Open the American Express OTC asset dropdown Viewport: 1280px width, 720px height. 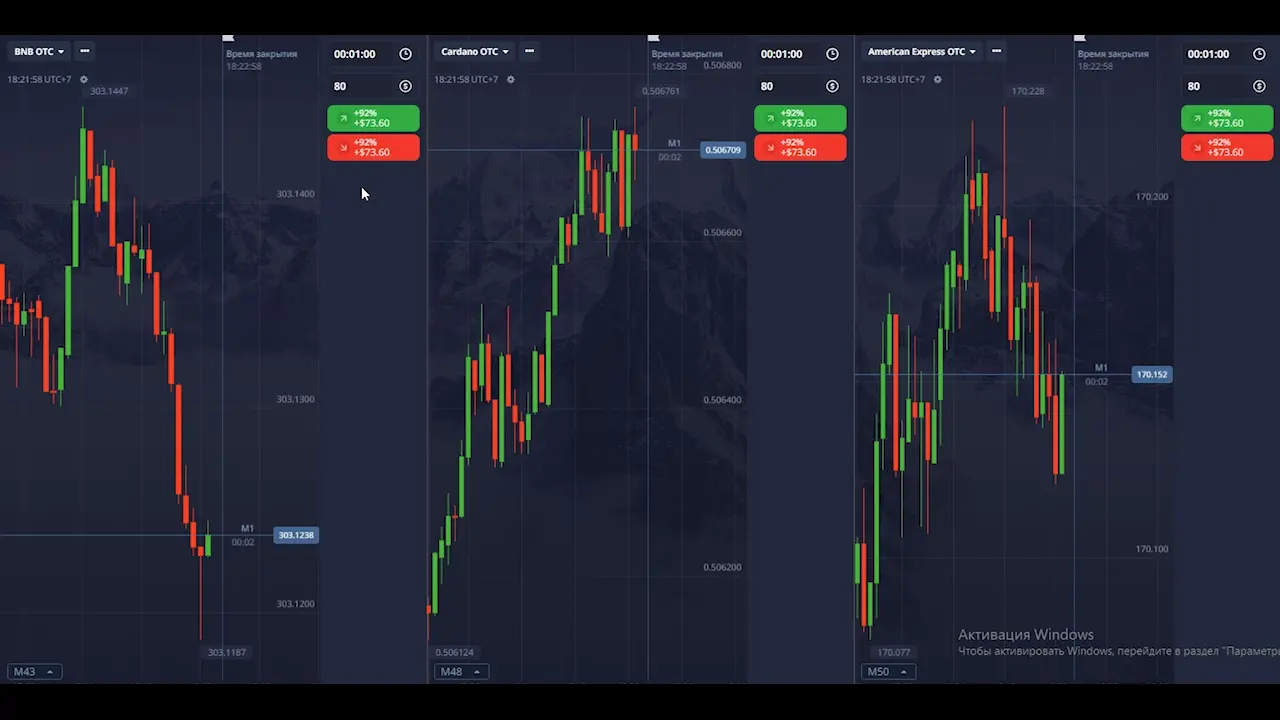pos(921,51)
